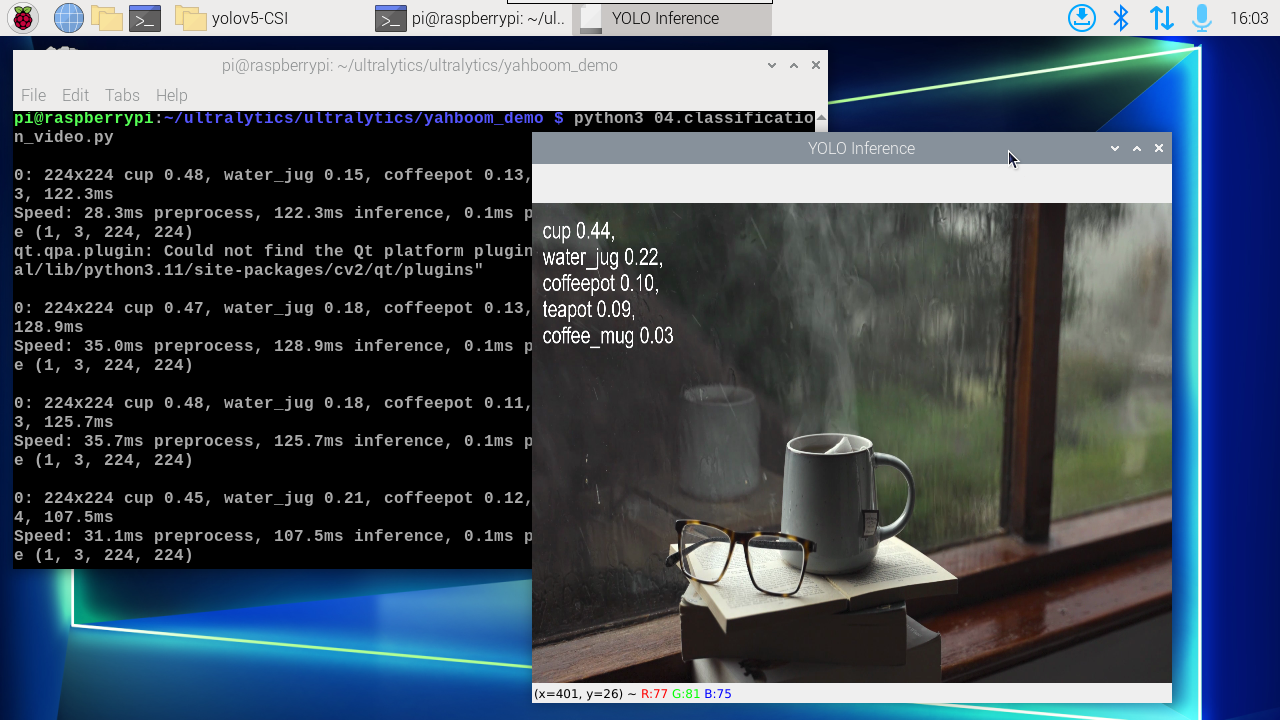Launch the terminal from taskbar launcher
1280x720 pixels.
click(145, 18)
